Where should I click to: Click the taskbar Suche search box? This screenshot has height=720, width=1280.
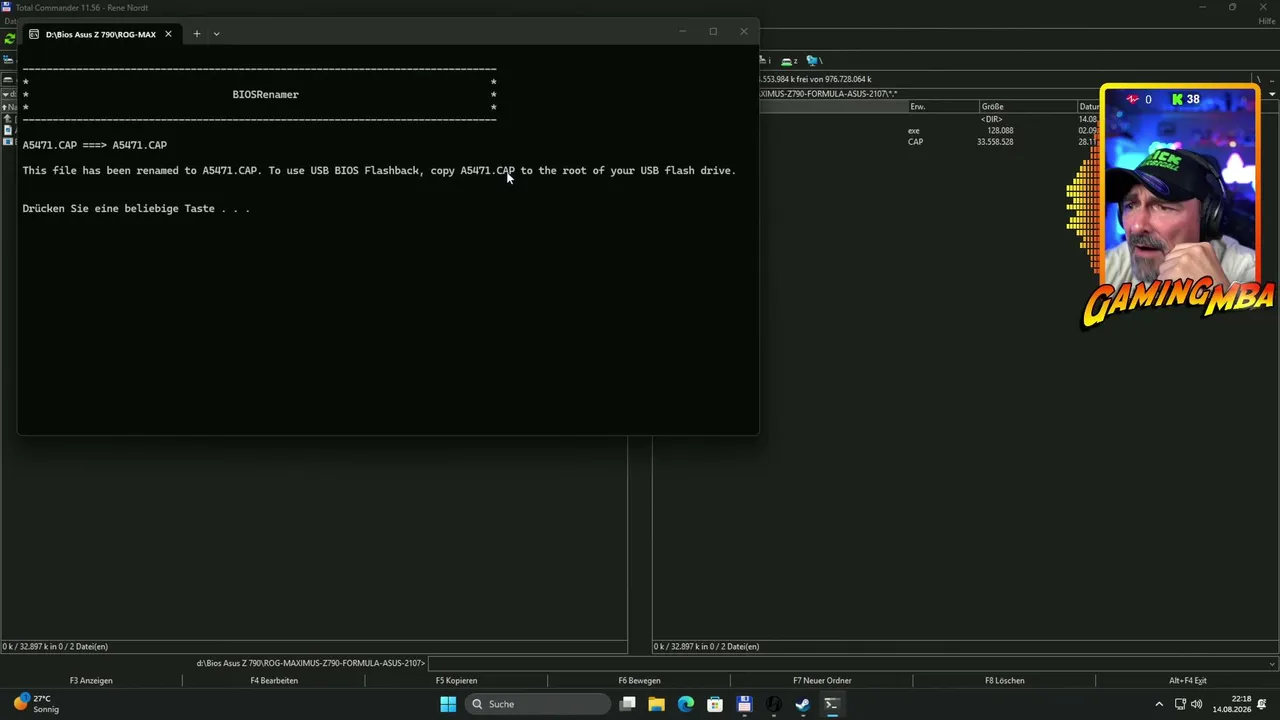tap(539, 704)
